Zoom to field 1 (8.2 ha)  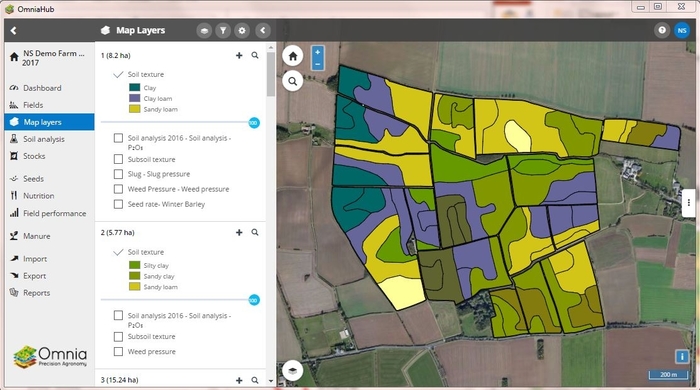254,55
